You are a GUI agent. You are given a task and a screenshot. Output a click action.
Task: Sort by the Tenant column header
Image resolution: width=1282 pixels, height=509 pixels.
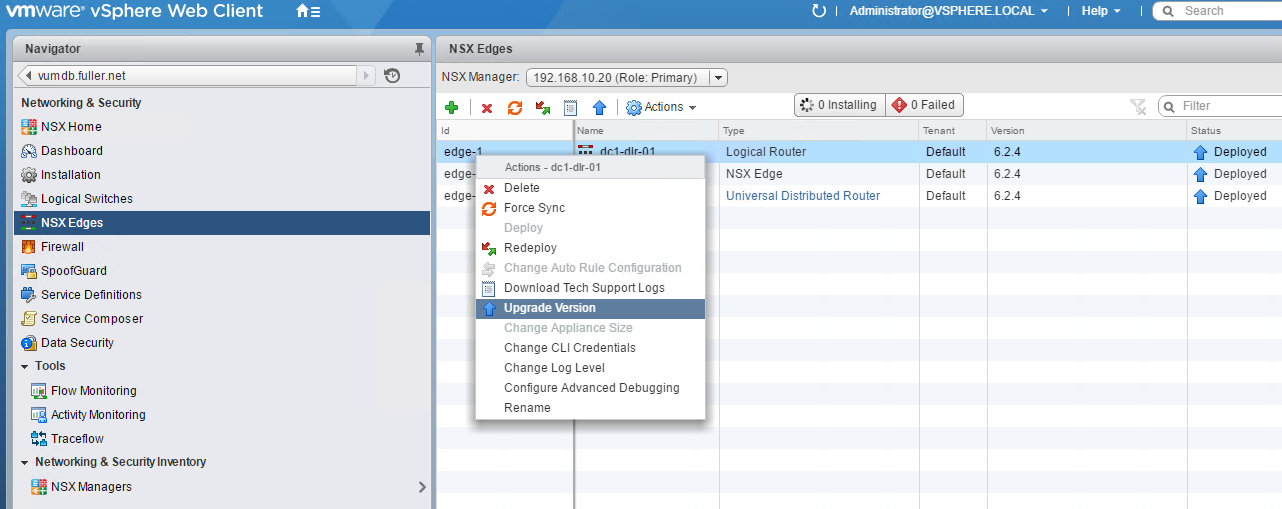[951, 131]
